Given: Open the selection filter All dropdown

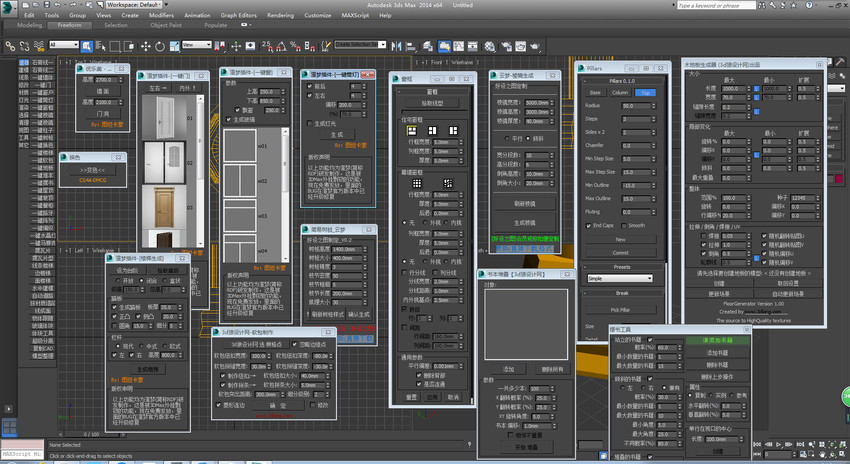Looking at the screenshot, I should pos(64,44).
